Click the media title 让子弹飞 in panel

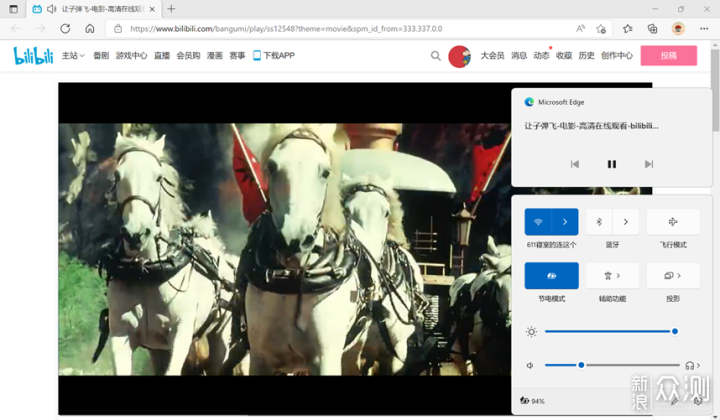pos(591,126)
